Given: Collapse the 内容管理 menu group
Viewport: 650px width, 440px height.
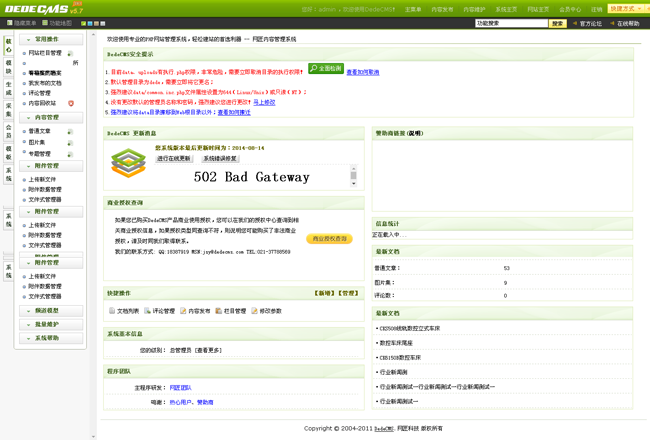Looking at the screenshot, I should [51, 118].
